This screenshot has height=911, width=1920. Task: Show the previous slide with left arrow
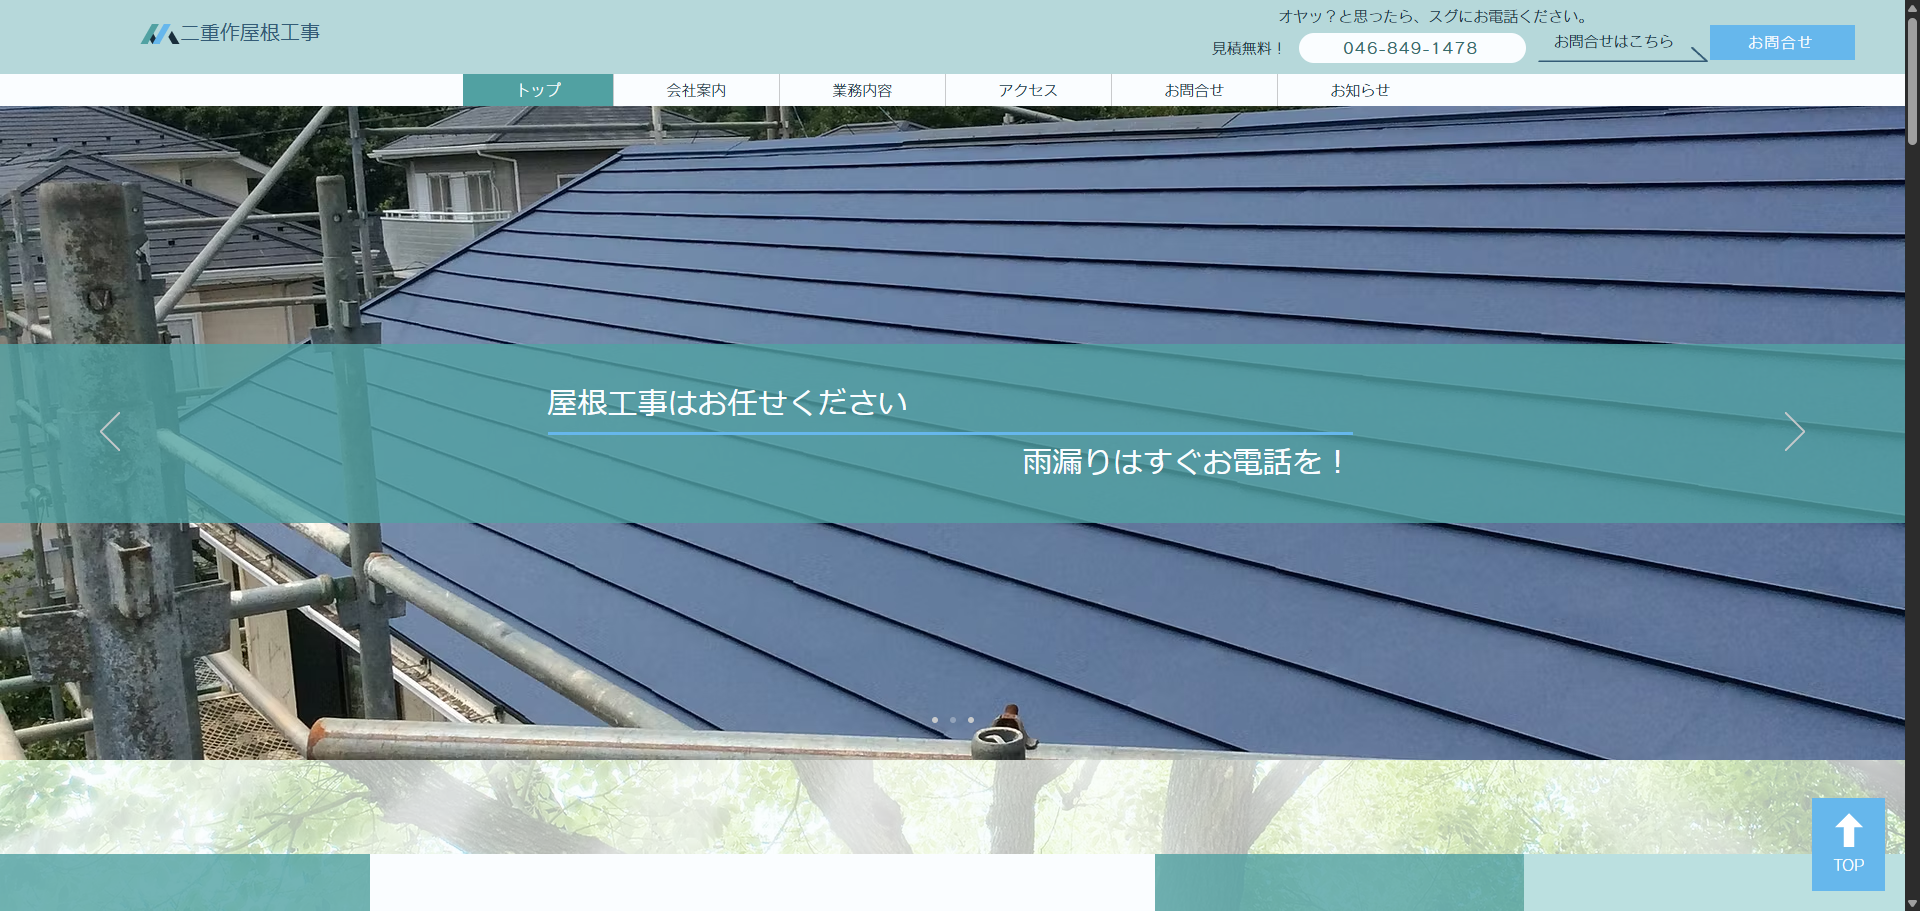click(110, 432)
